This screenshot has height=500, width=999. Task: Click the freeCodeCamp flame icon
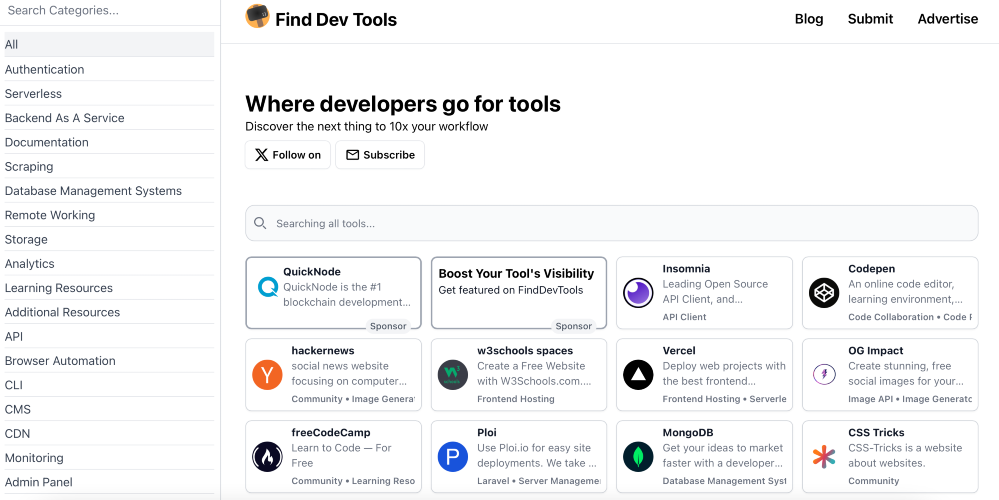click(267, 457)
